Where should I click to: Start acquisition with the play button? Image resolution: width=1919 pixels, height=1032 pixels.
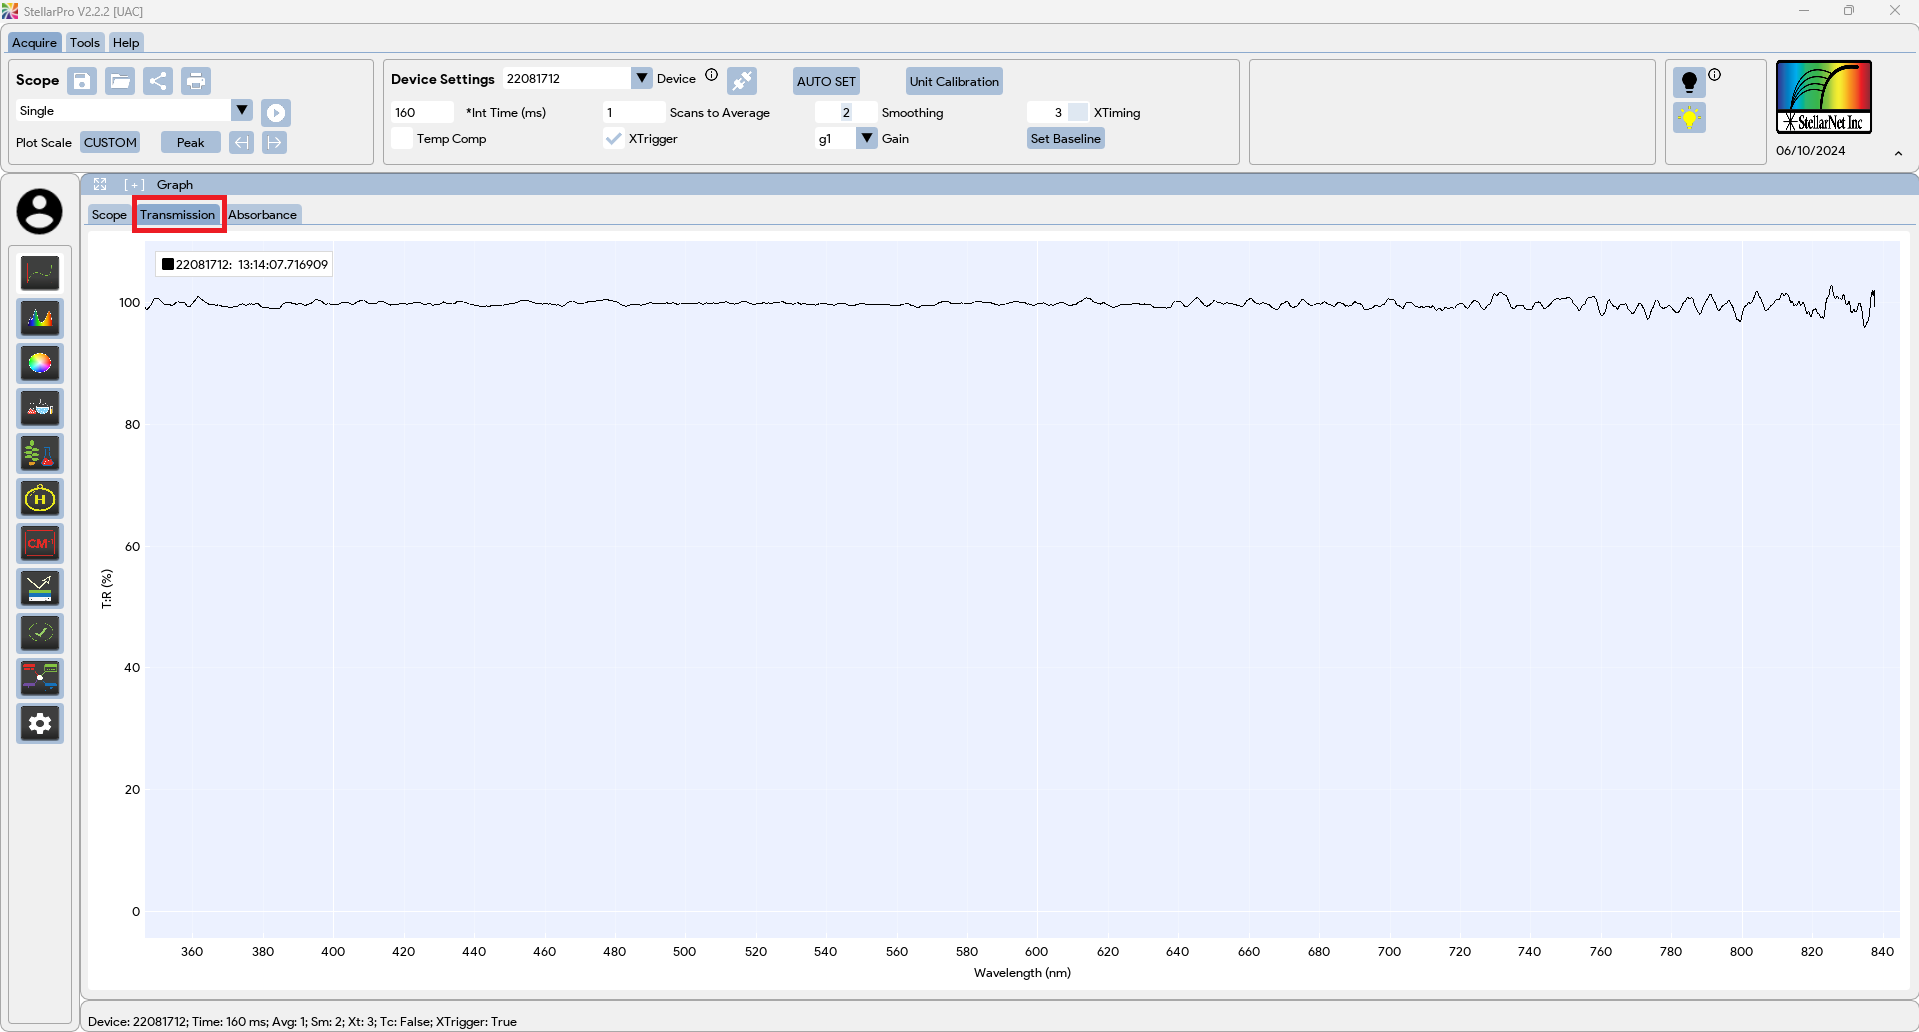pyautogui.click(x=276, y=113)
